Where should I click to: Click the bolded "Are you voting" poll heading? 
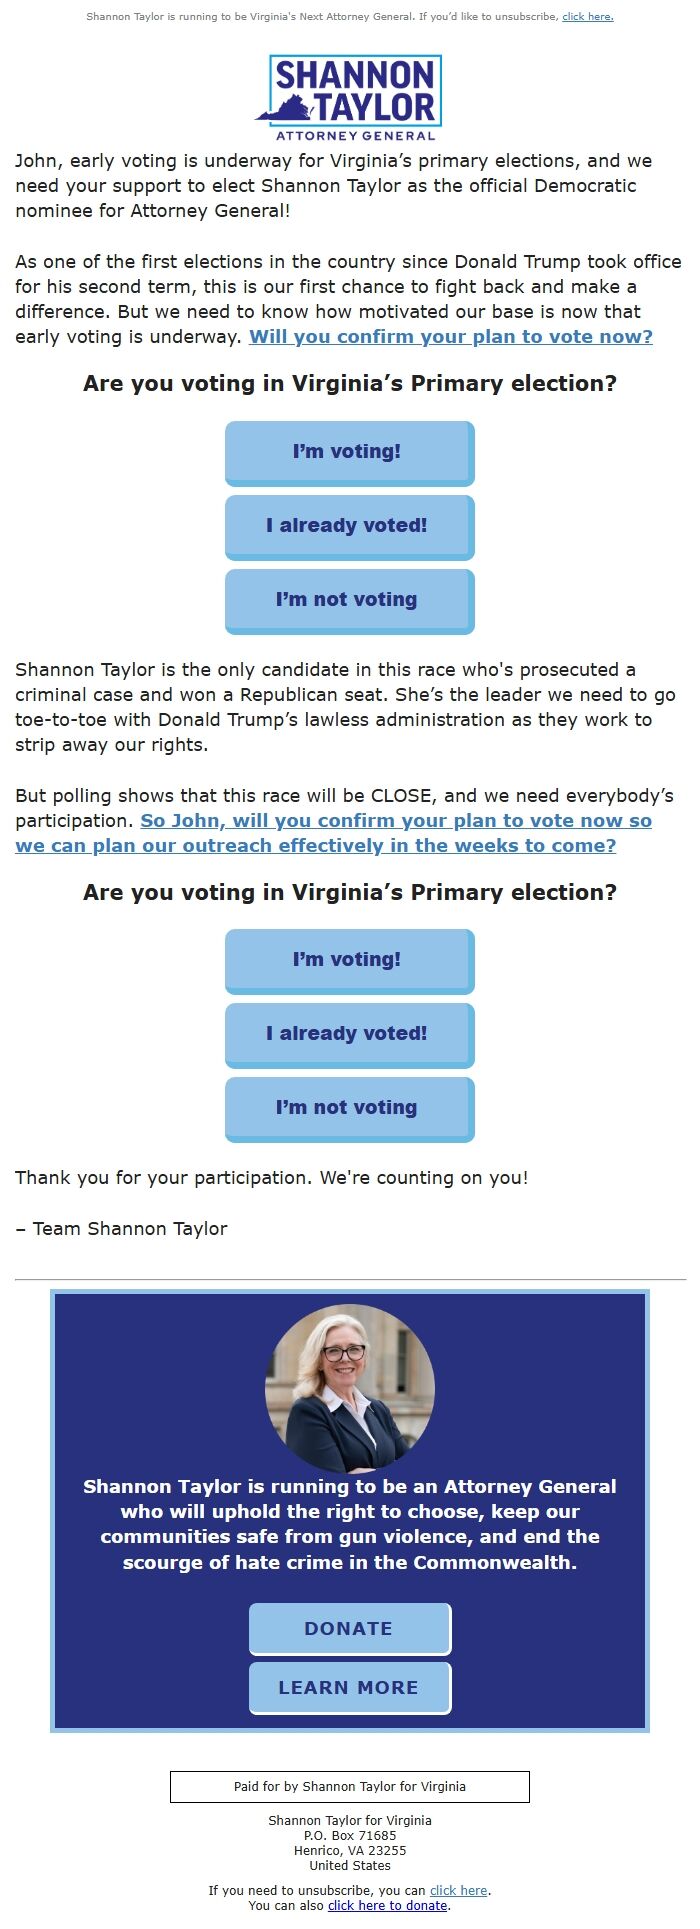pos(349,383)
